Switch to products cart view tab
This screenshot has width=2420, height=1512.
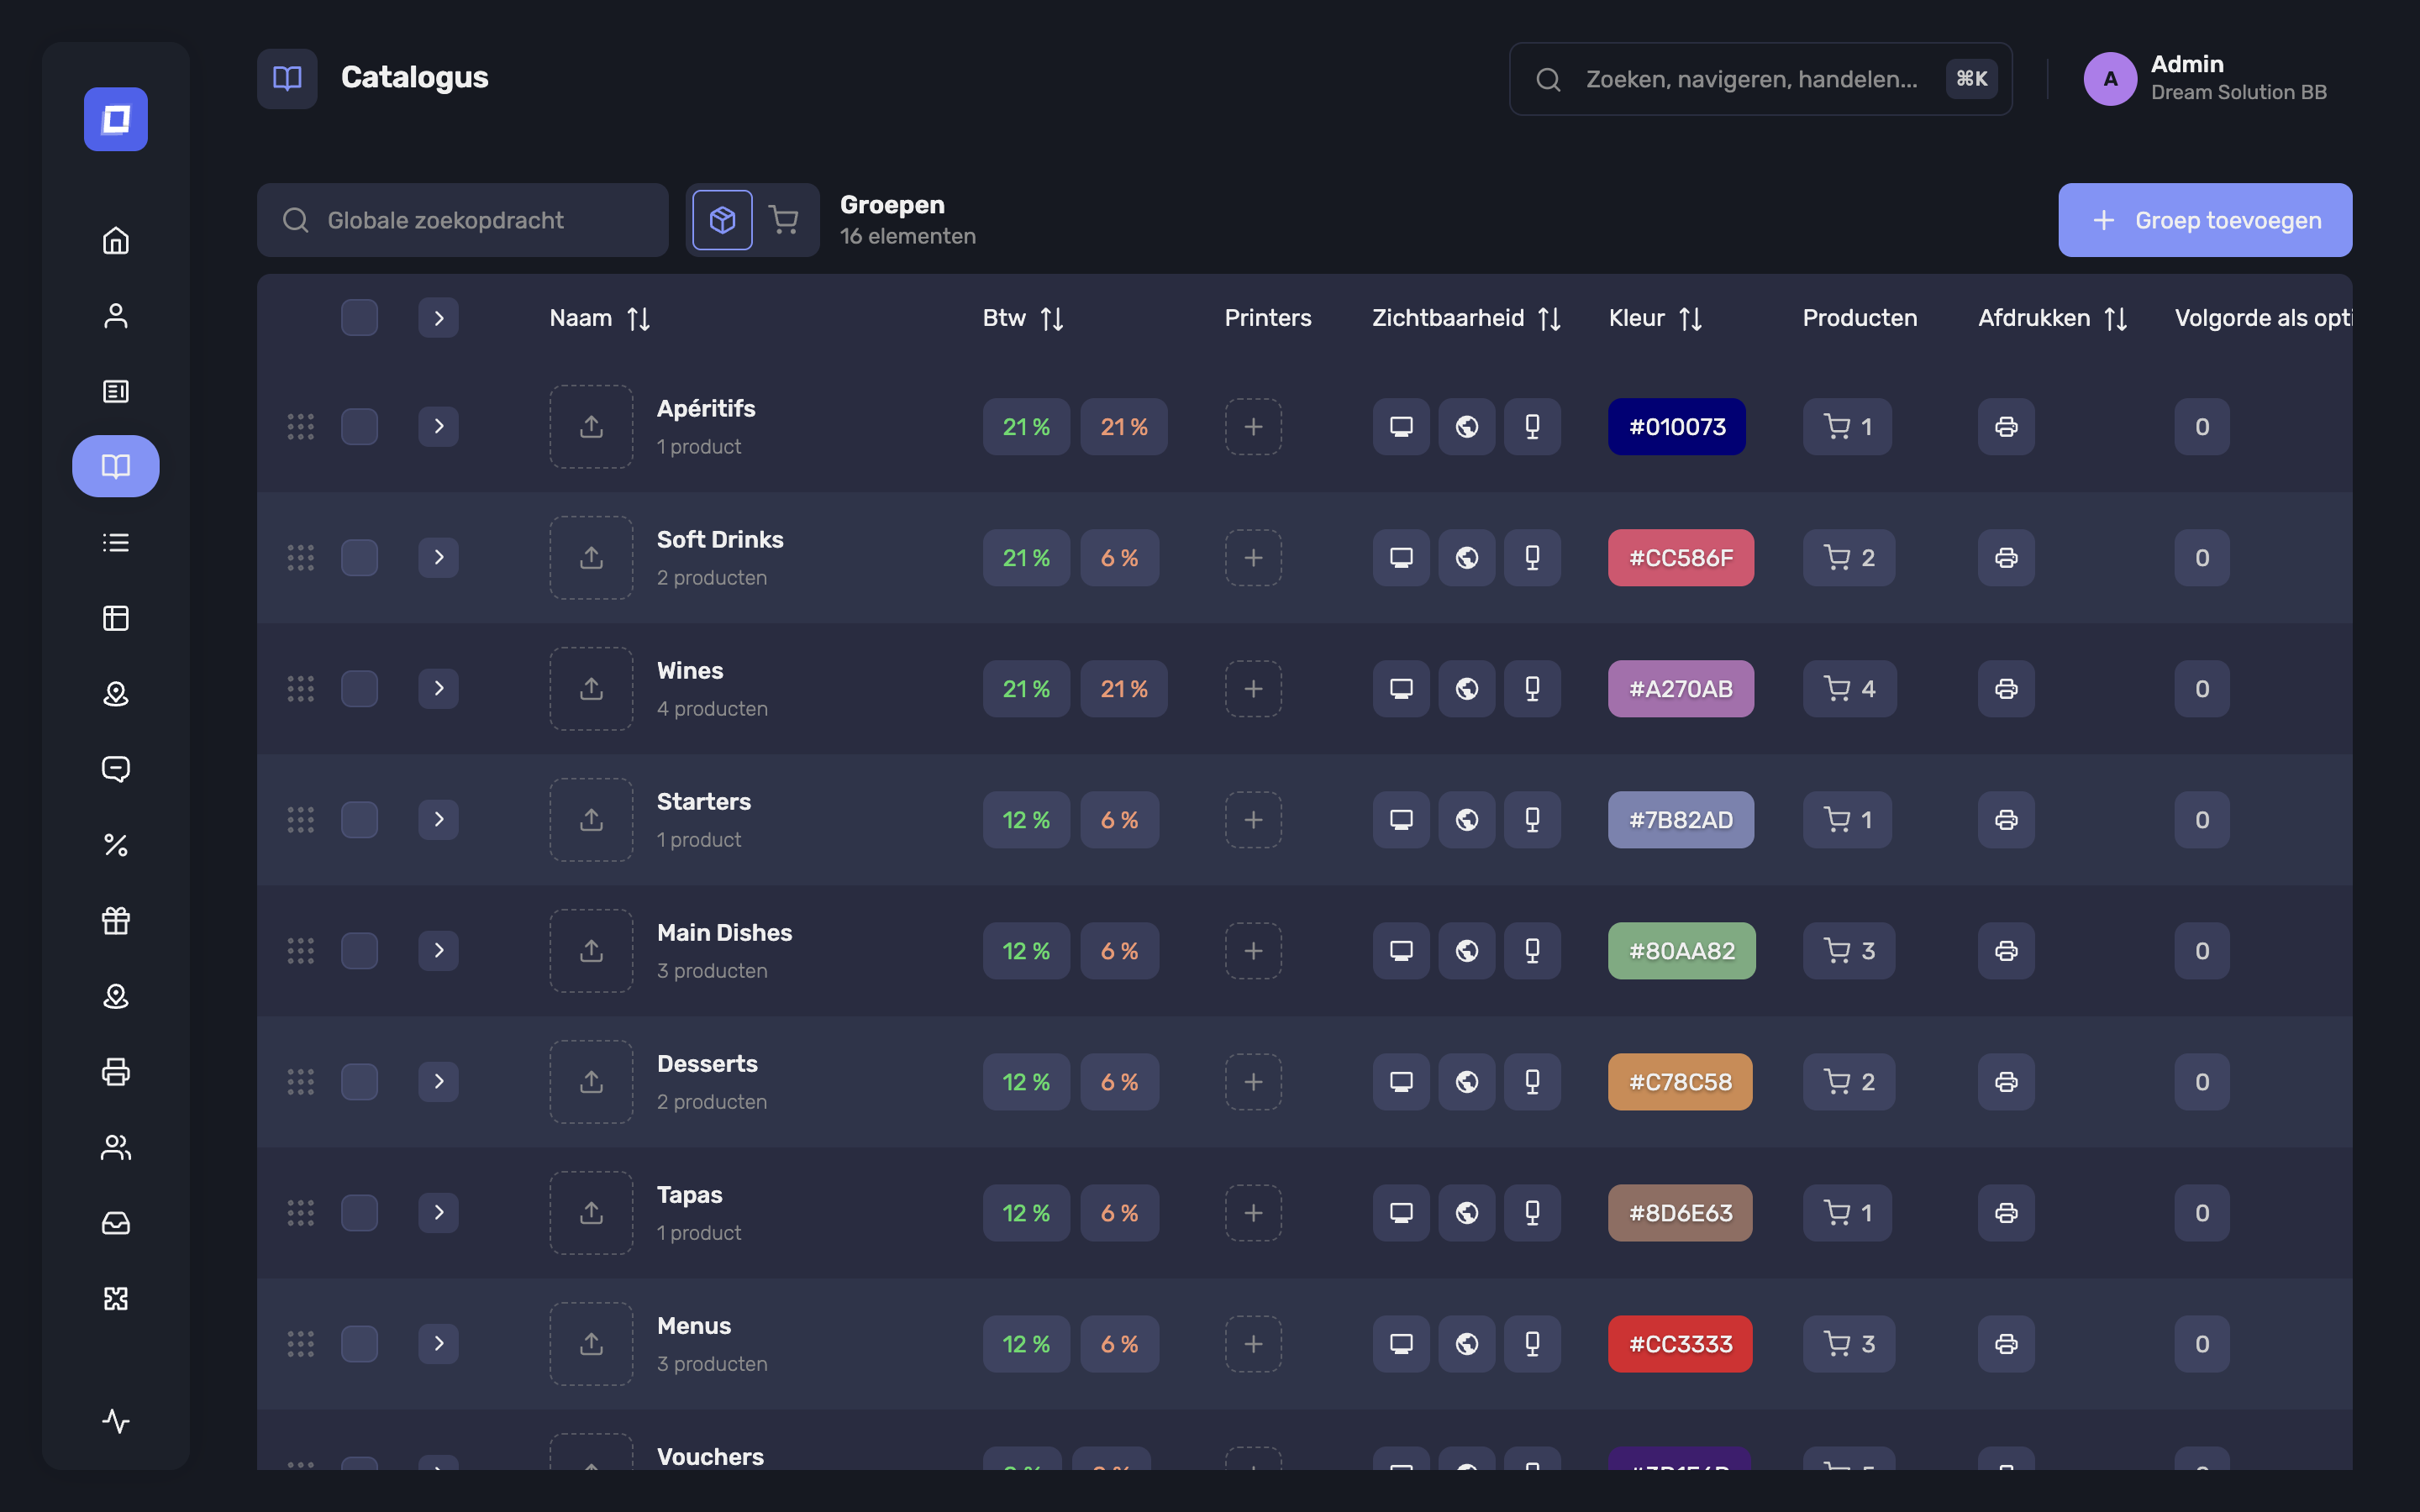point(784,220)
